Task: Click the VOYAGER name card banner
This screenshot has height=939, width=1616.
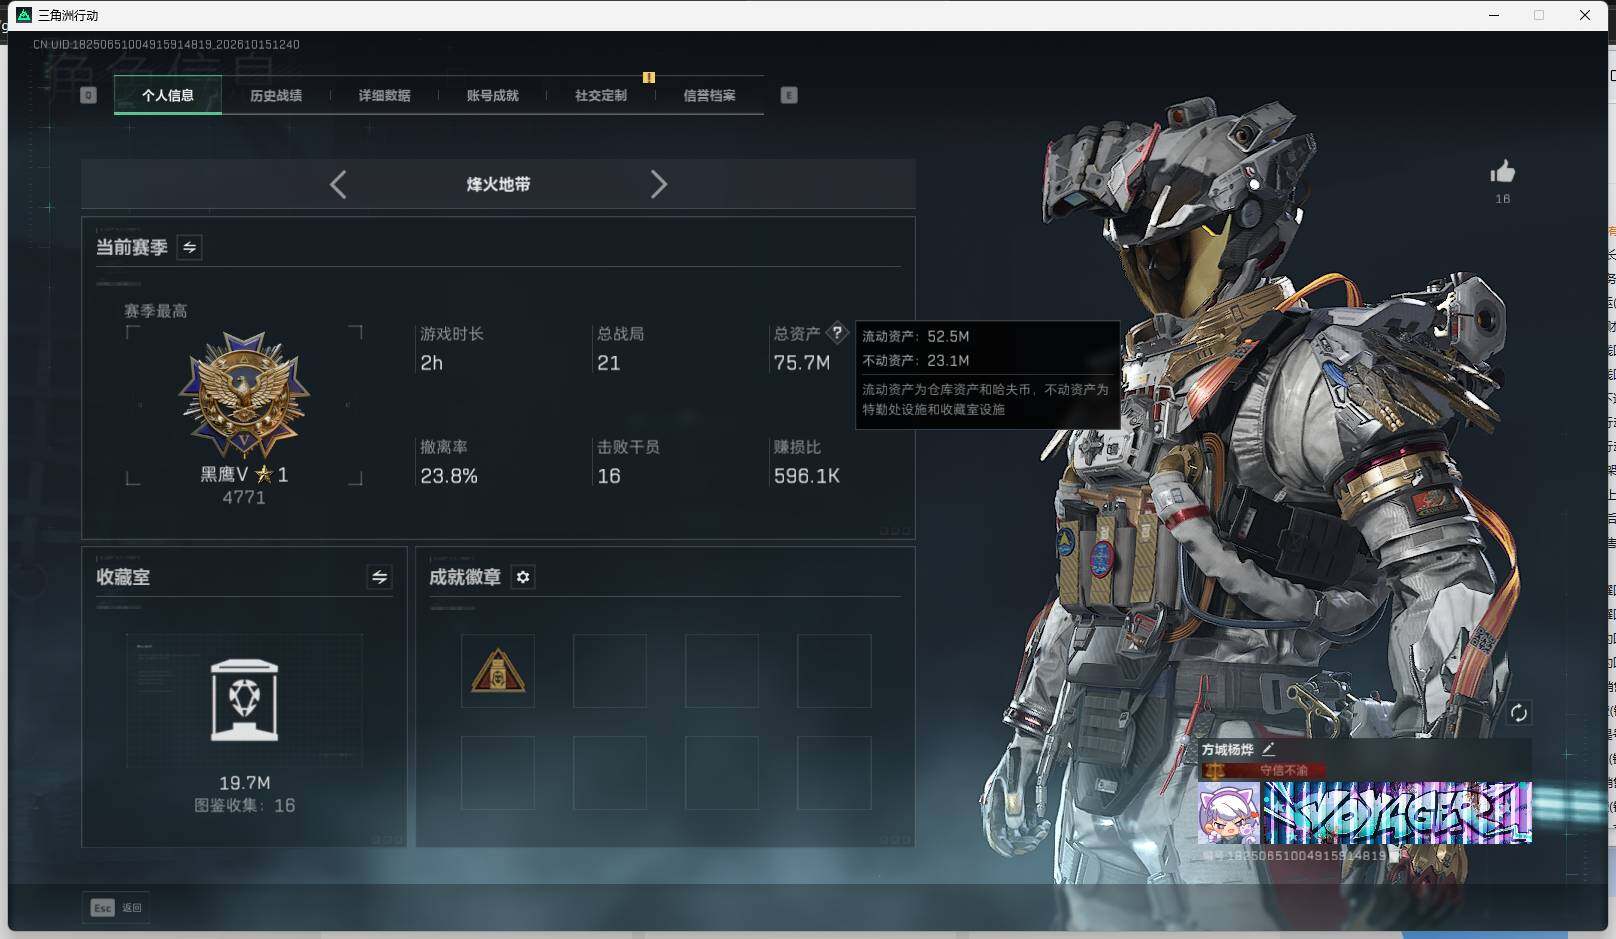Action: click(x=1397, y=813)
